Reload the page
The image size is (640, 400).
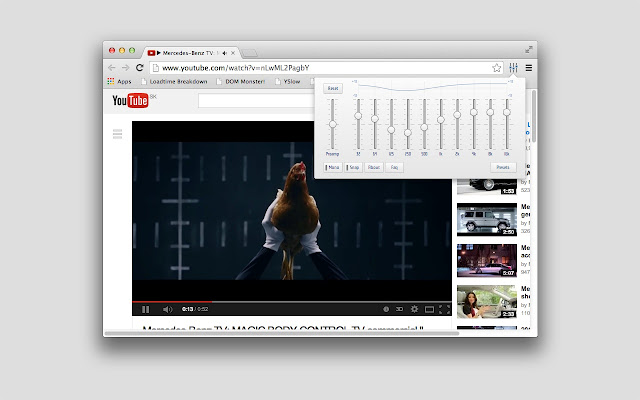point(140,68)
